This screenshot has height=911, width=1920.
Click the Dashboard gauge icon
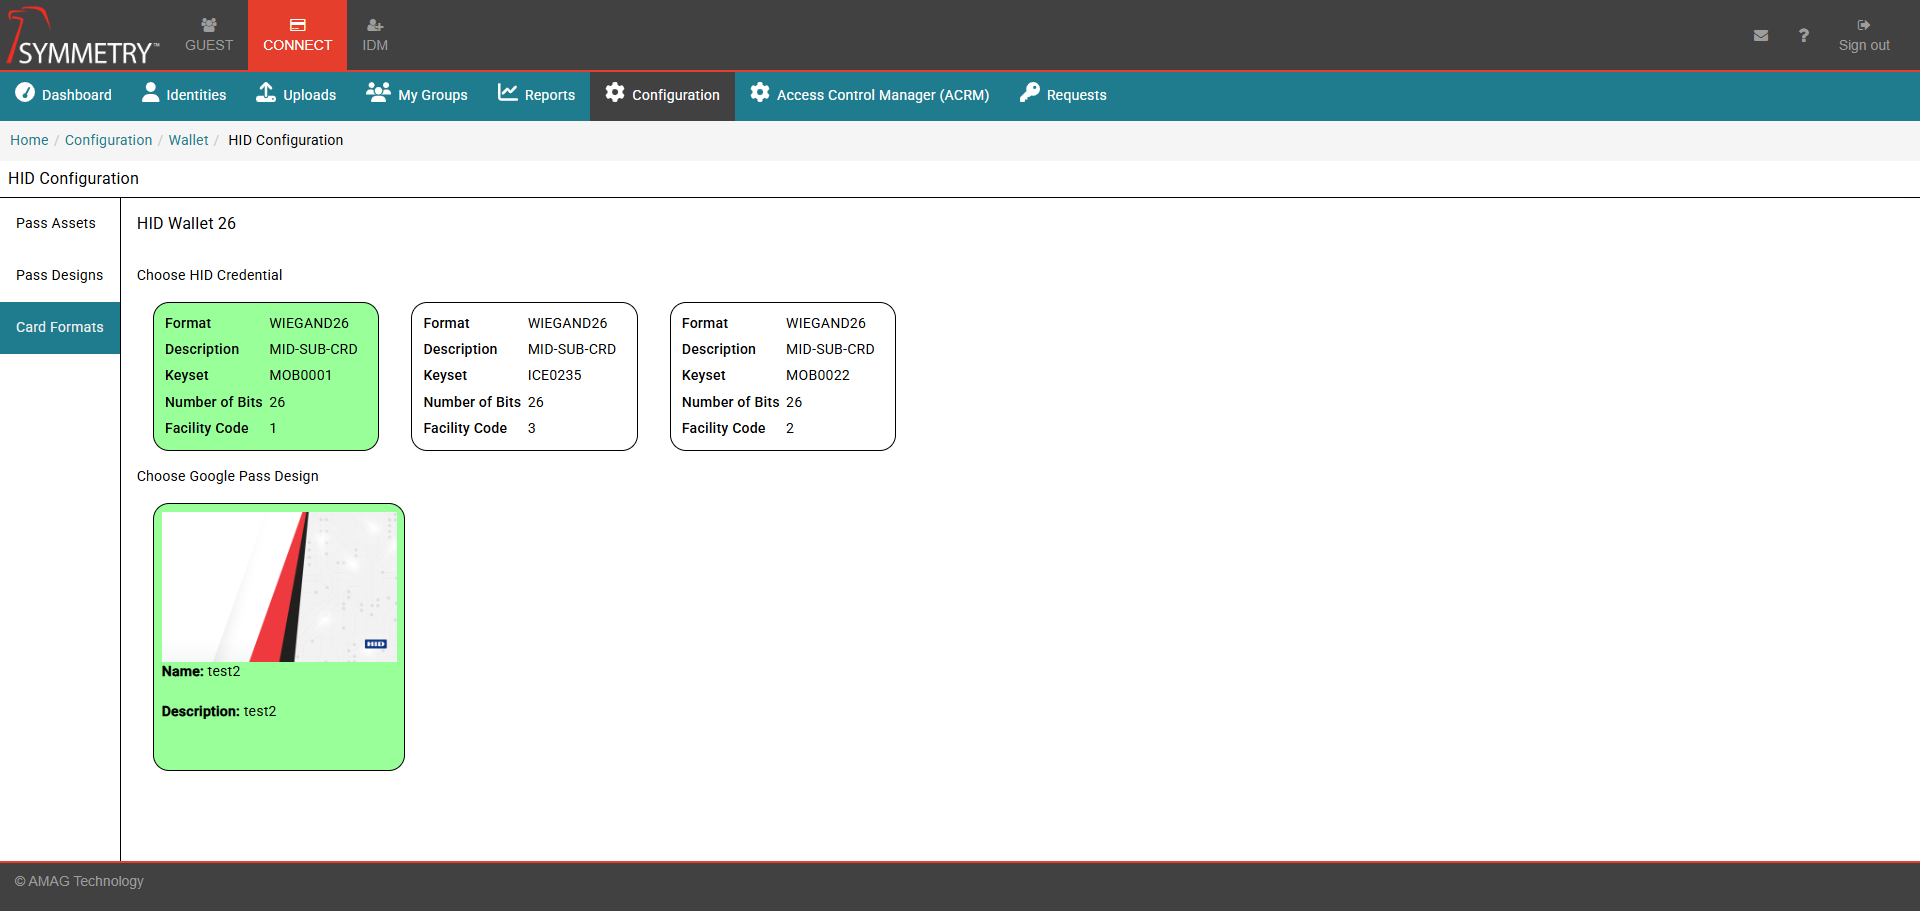(25, 92)
